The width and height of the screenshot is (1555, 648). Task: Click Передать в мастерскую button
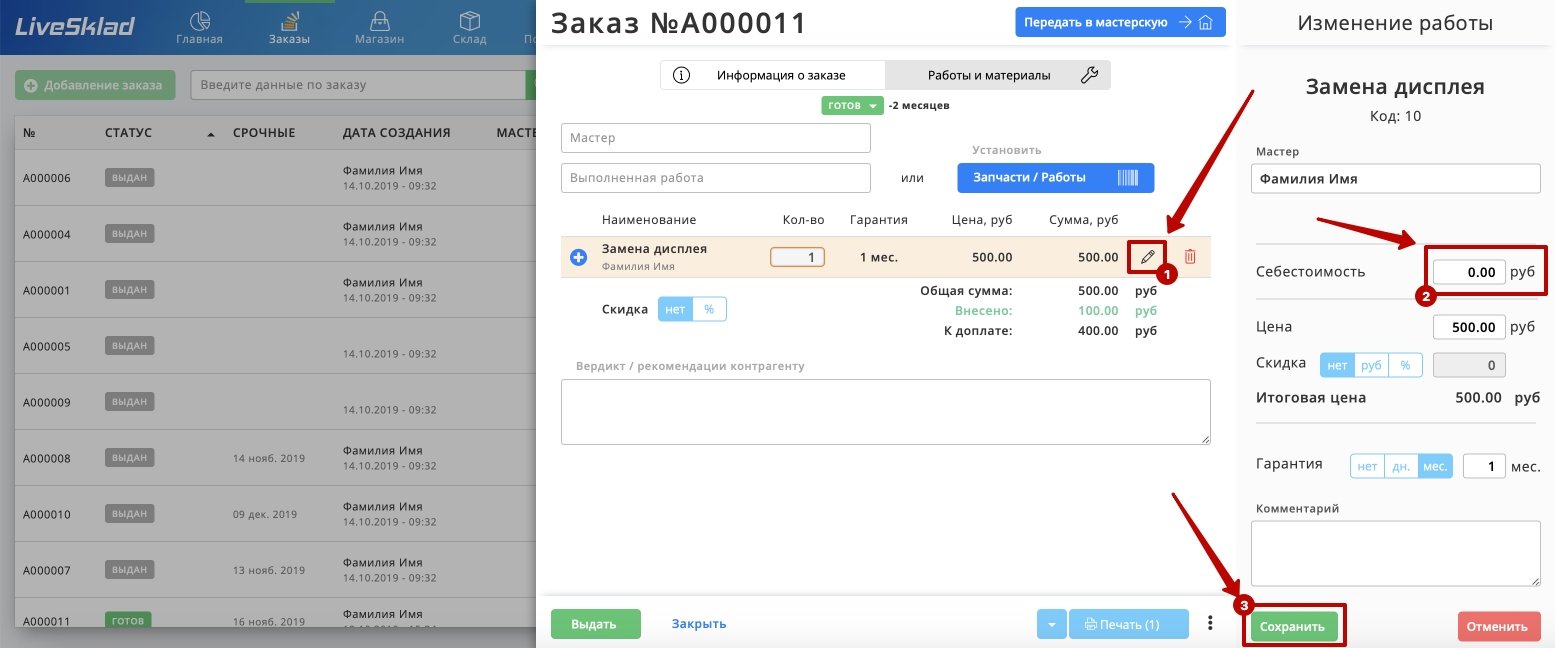pyautogui.click(x=1120, y=22)
